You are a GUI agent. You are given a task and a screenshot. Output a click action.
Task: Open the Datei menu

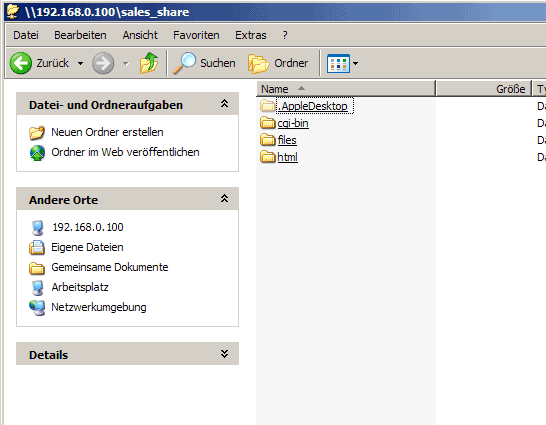pos(26,35)
